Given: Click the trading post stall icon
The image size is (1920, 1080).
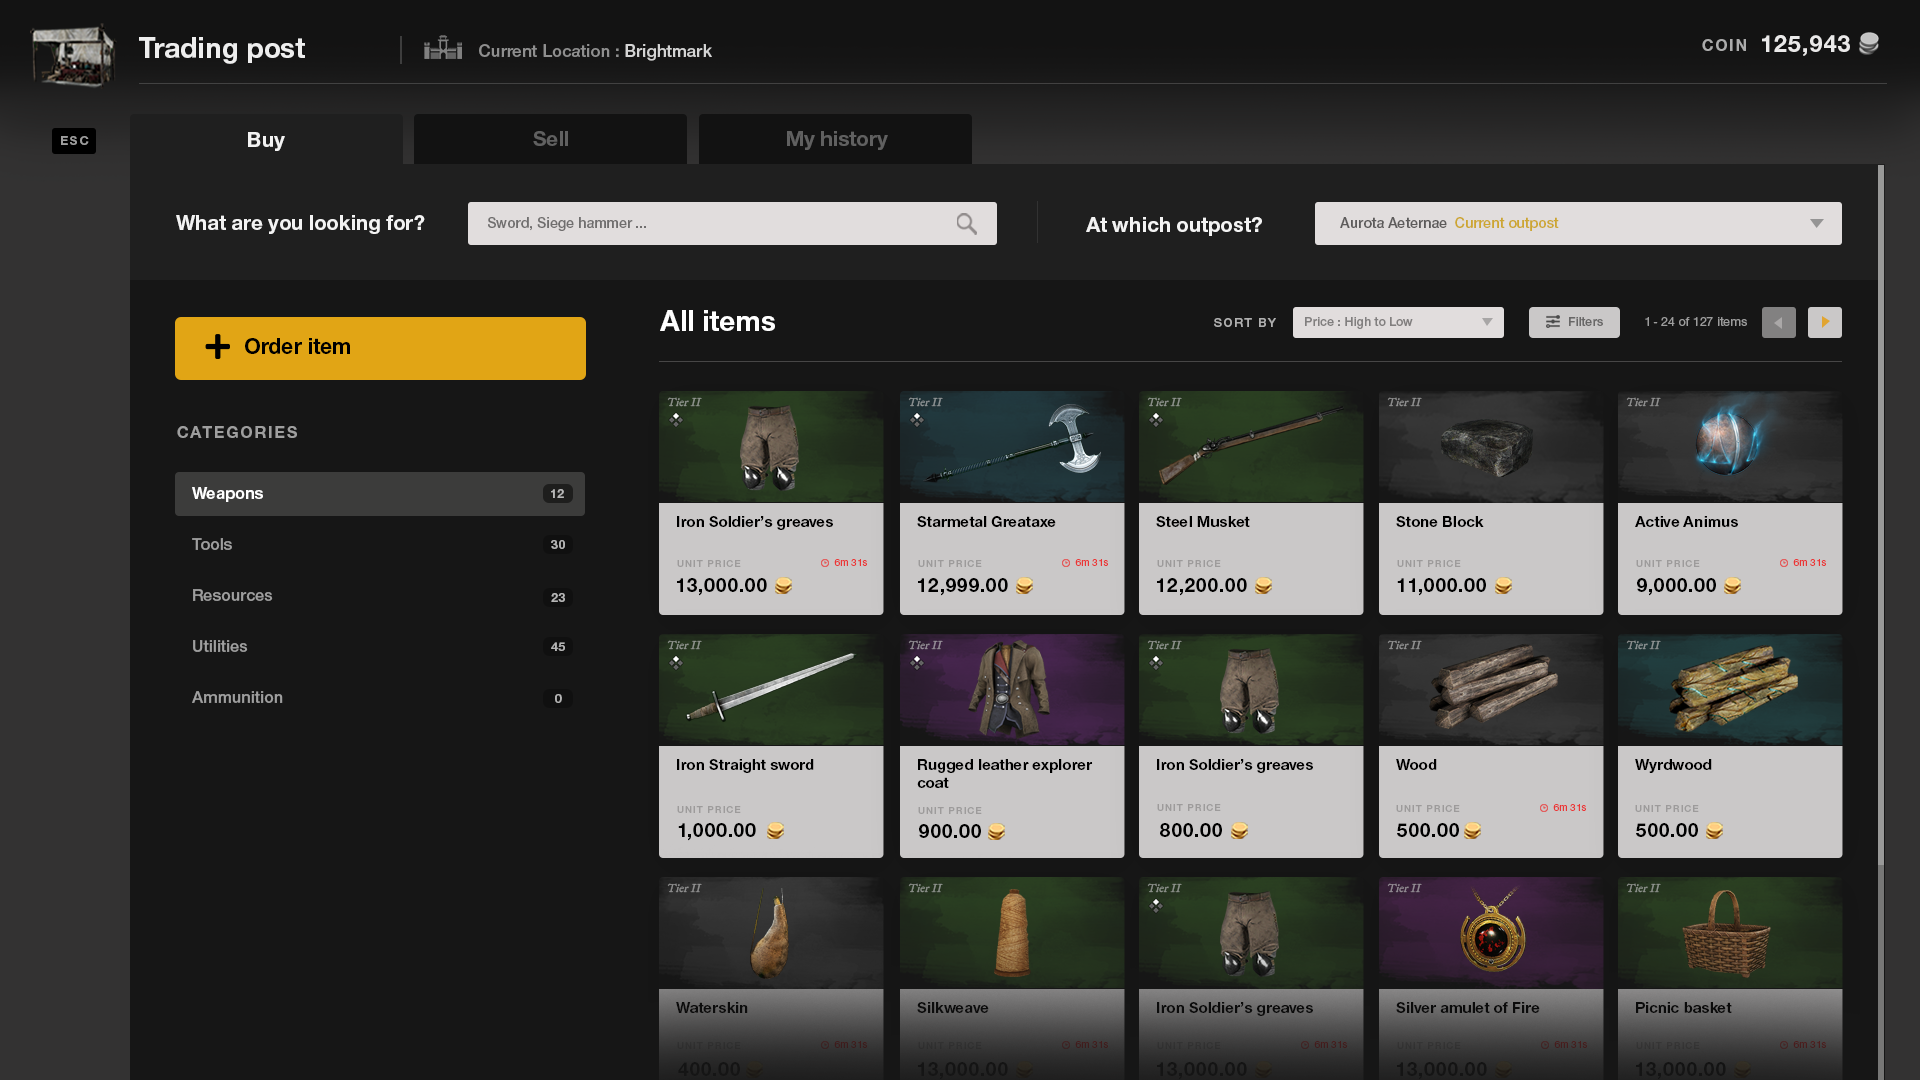Looking at the screenshot, I should (73, 55).
